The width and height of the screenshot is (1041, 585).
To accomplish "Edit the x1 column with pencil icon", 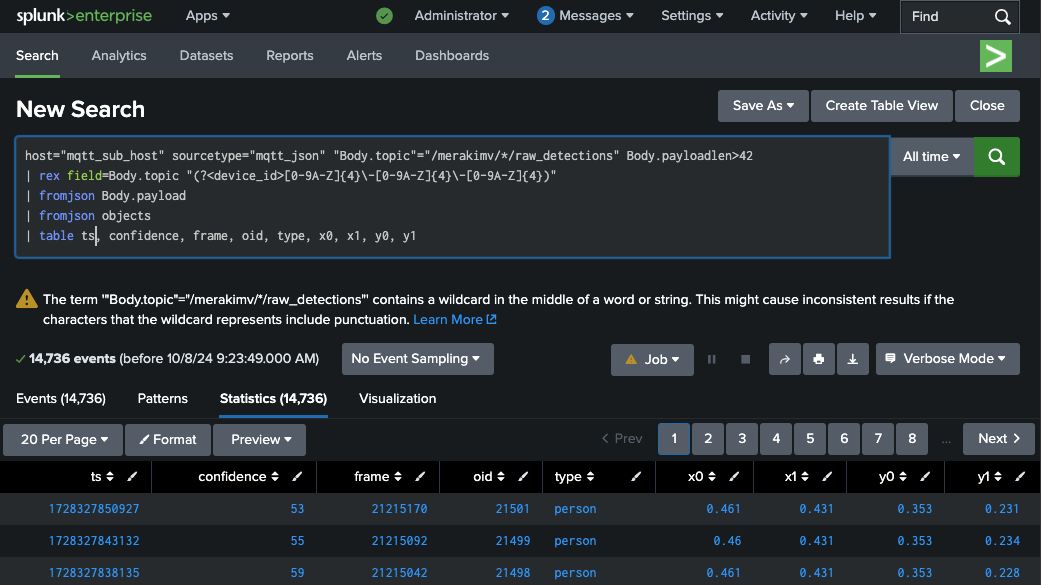I will pos(827,477).
